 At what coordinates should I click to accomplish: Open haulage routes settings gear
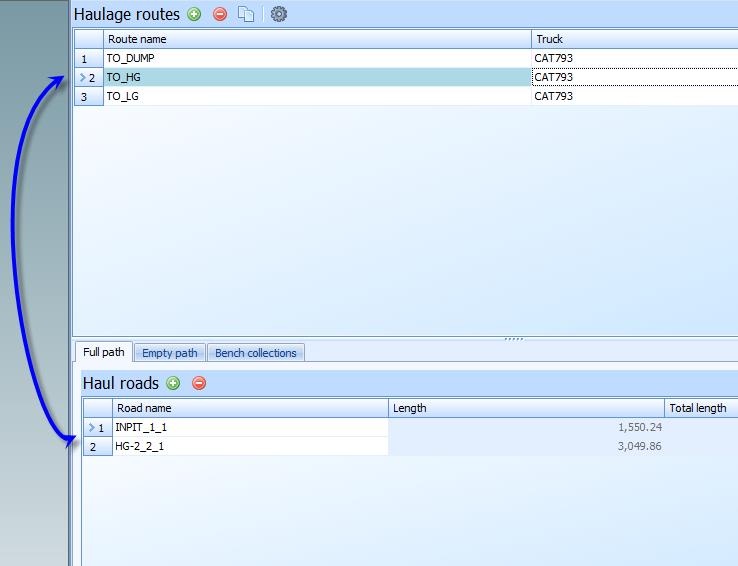279,15
